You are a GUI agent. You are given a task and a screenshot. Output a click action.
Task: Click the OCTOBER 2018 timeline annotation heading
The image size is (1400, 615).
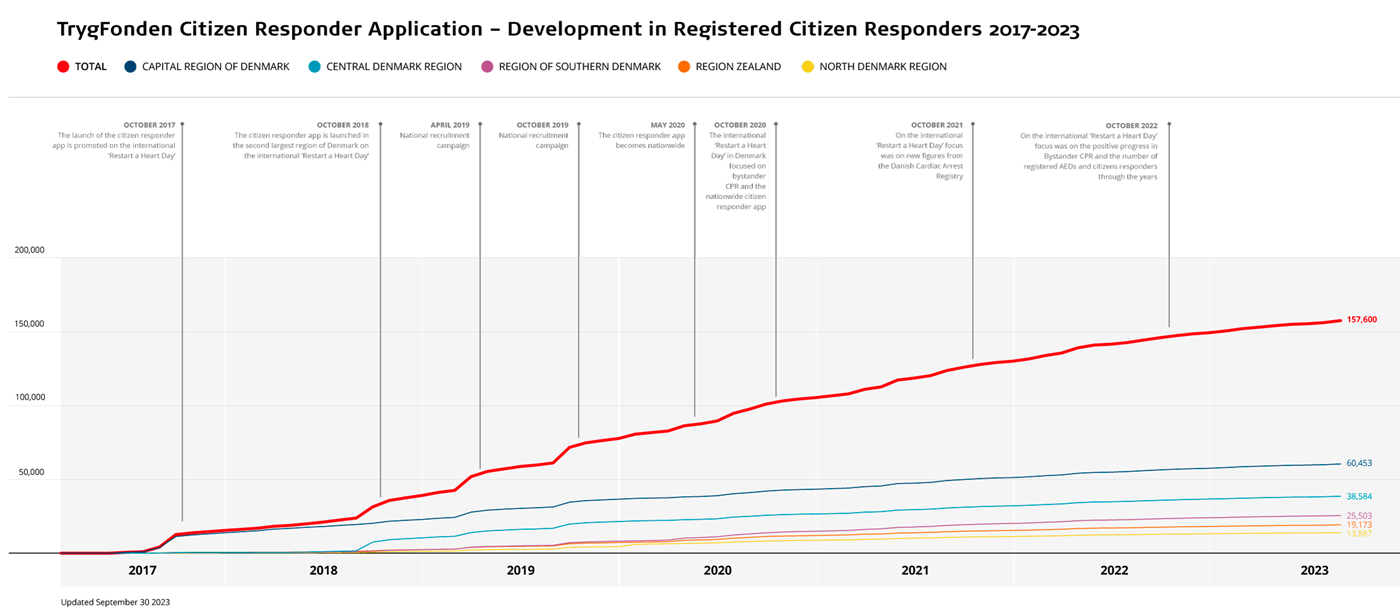point(343,125)
